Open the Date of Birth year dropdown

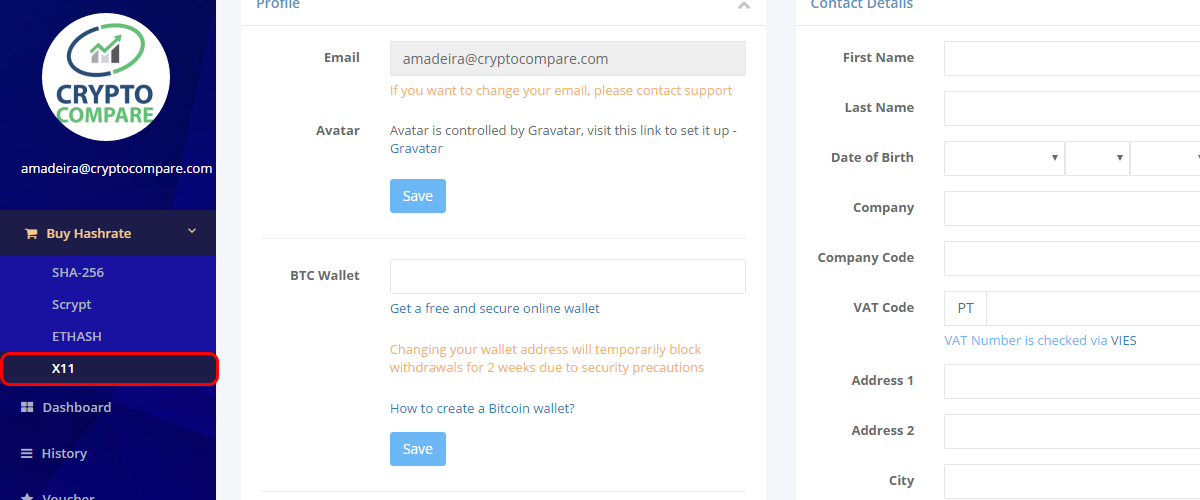click(x=1165, y=158)
